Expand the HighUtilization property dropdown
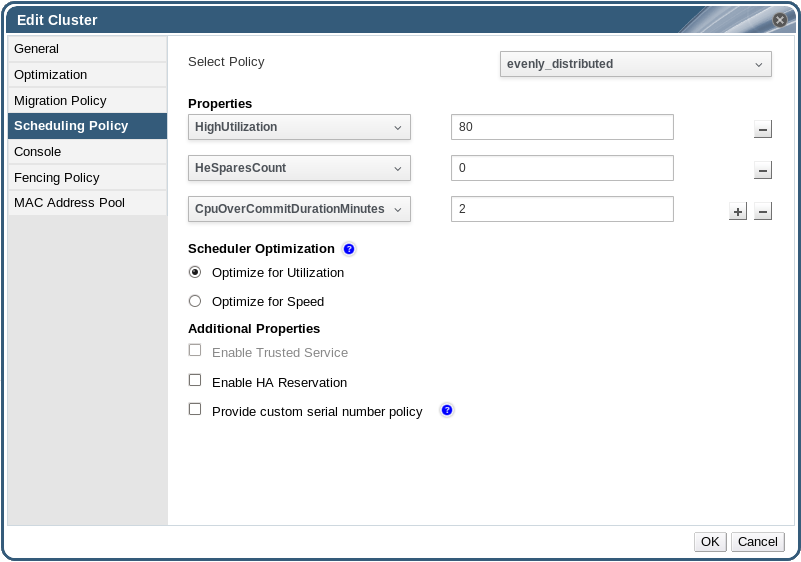Image resolution: width=801 pixels, height=562 pixels. click(x=299, y=127)
